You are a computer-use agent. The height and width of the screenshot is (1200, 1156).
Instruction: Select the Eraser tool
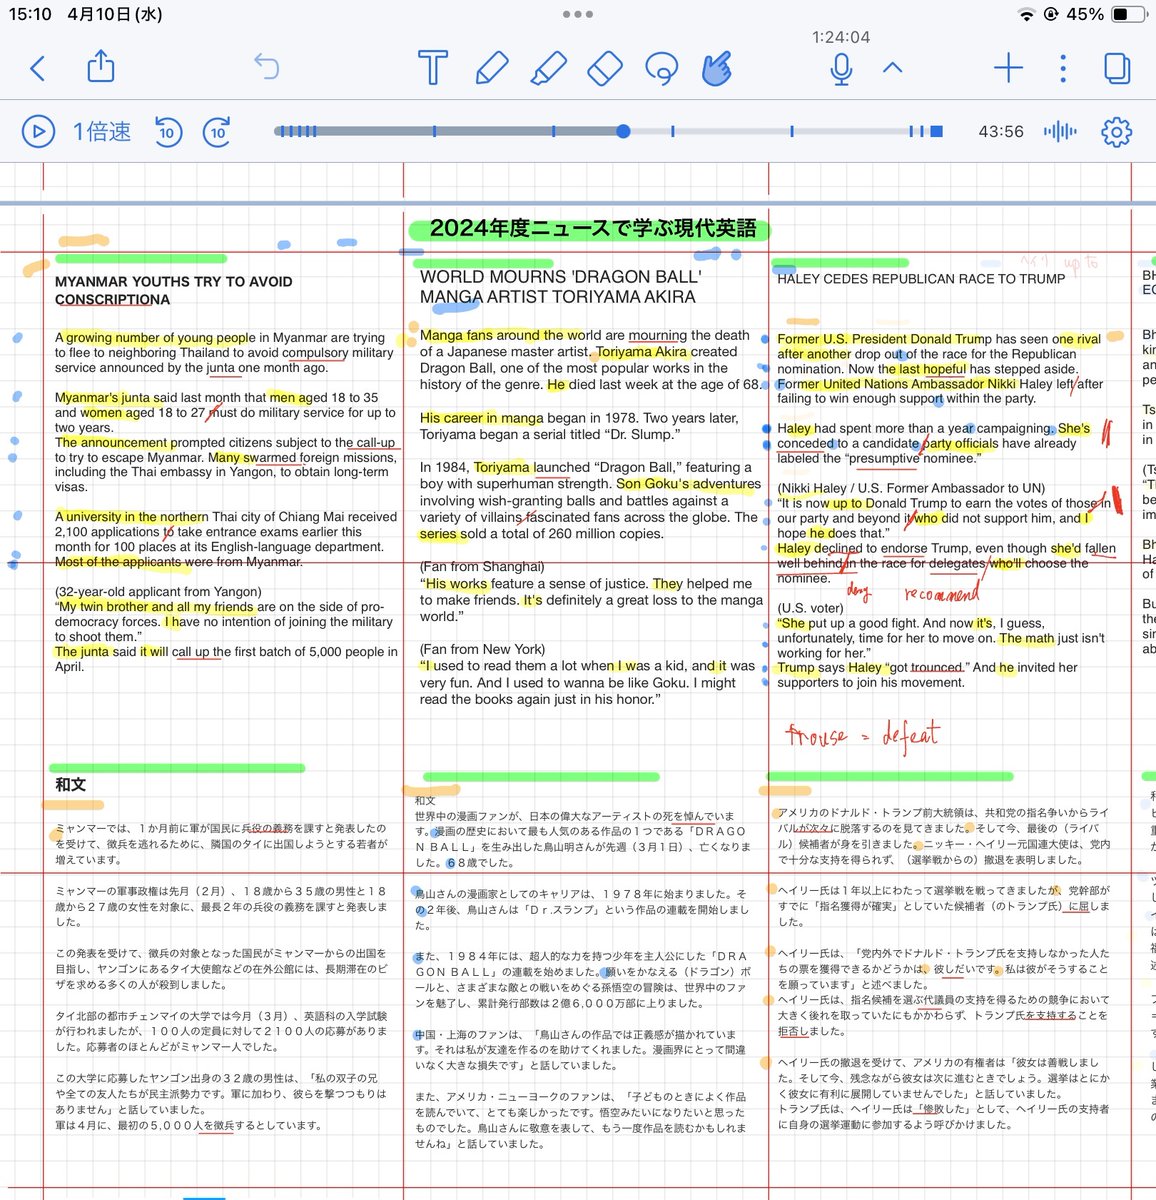(x=604, y=68)
